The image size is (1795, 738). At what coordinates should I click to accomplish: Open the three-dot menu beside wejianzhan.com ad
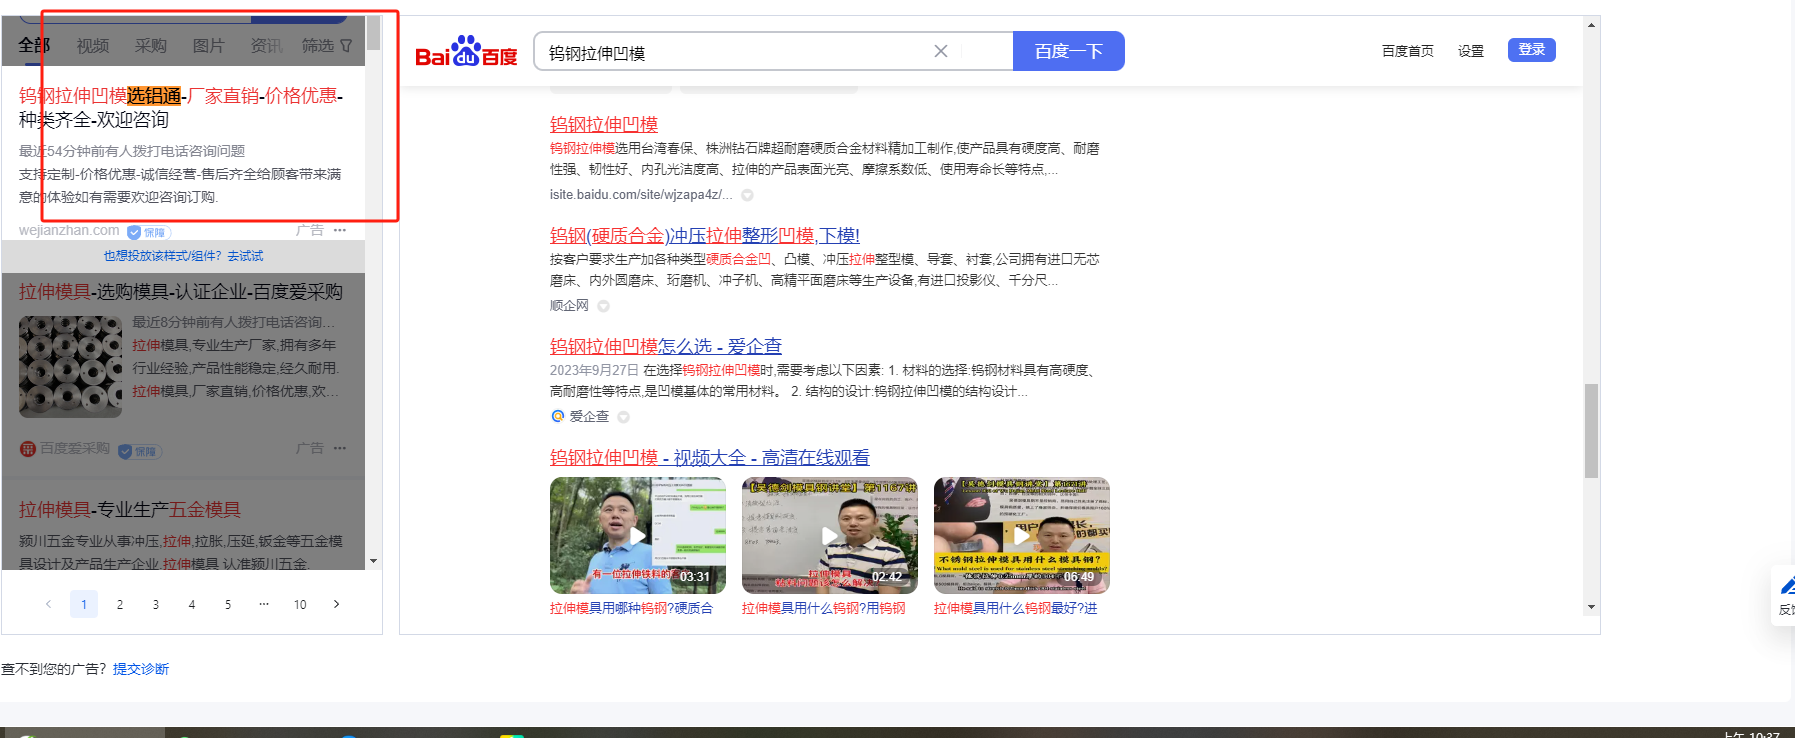point(340,230)
